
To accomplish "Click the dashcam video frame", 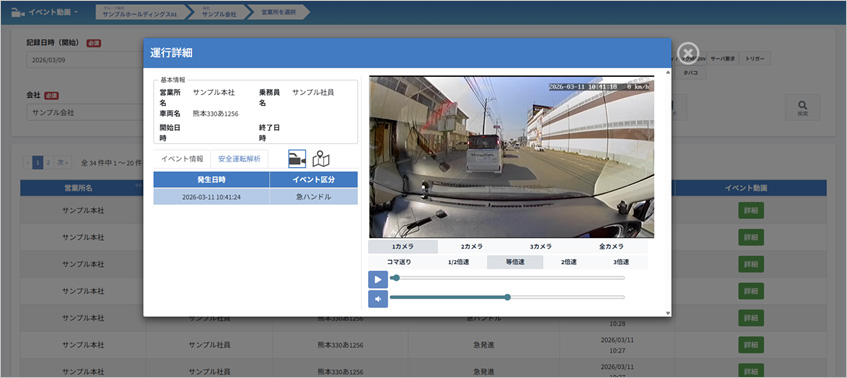I will coord(512,157).
